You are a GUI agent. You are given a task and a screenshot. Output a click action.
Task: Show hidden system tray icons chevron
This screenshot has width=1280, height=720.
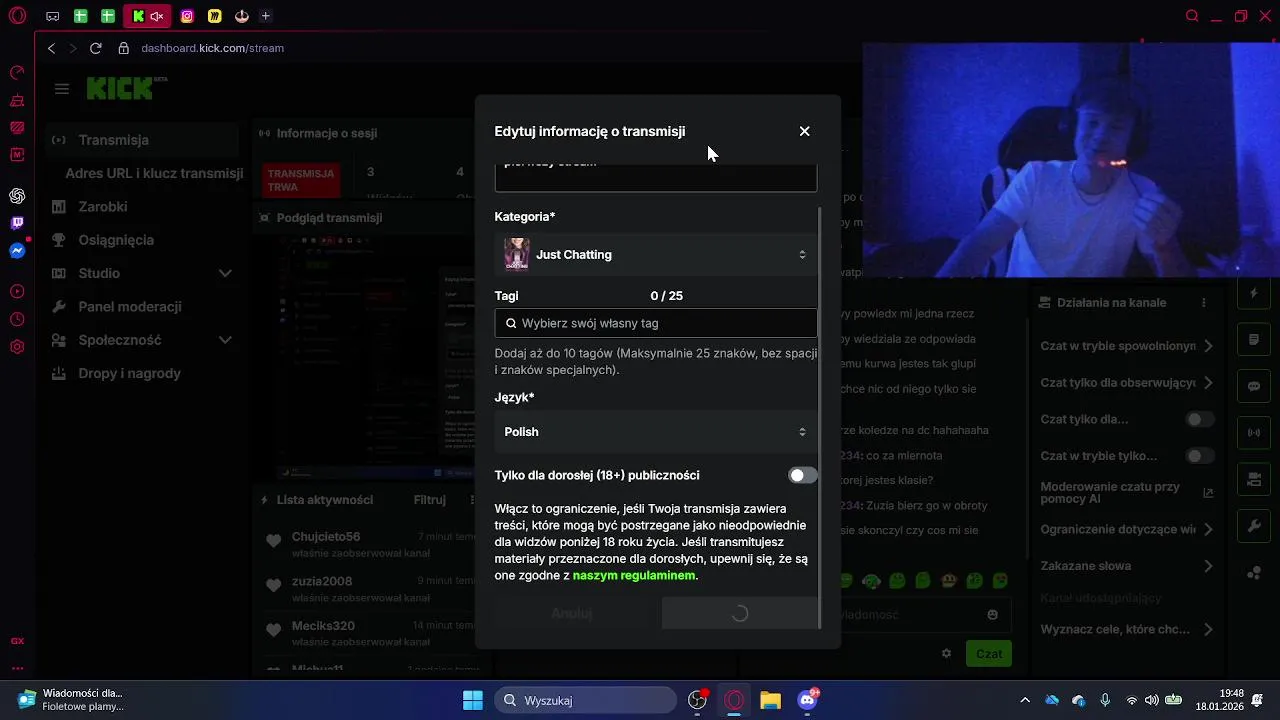[x=1024, y=701]
